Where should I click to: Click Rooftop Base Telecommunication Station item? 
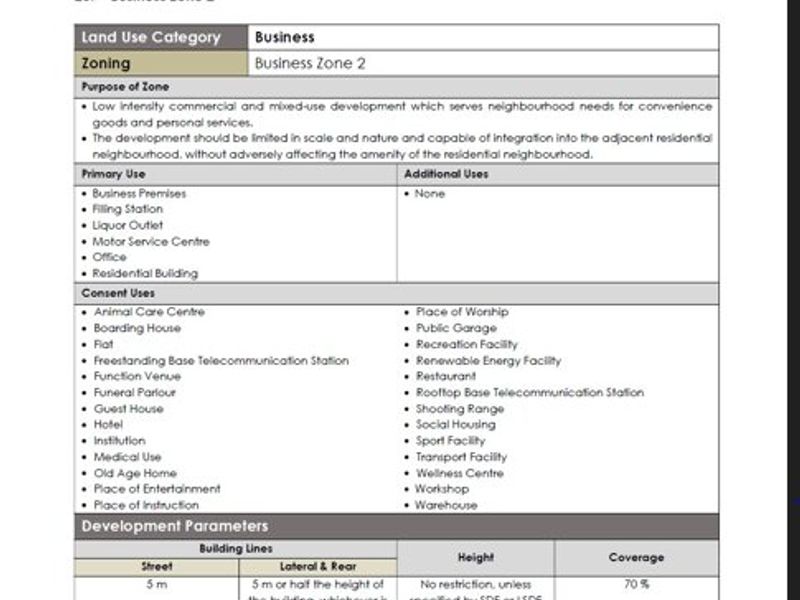point(530,393)
